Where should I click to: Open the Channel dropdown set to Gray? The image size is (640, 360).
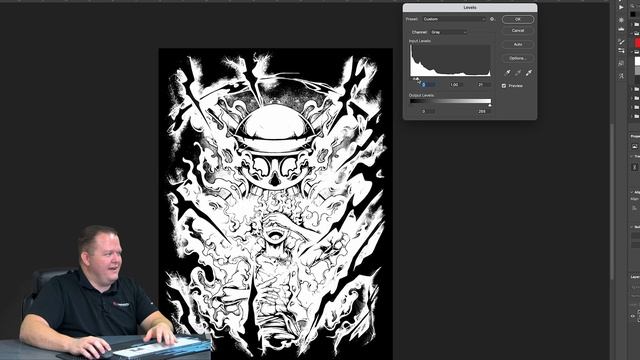coord(448,32)
